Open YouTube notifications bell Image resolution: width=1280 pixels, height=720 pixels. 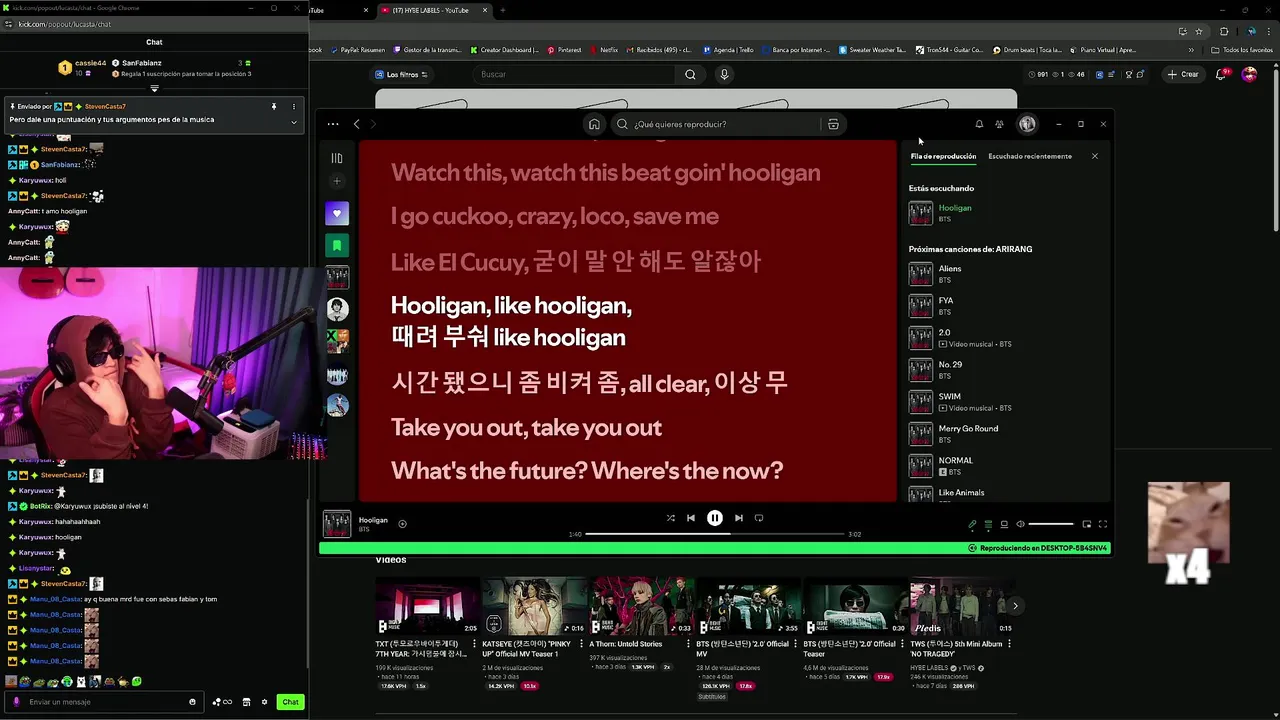[x=1223, y=74]
